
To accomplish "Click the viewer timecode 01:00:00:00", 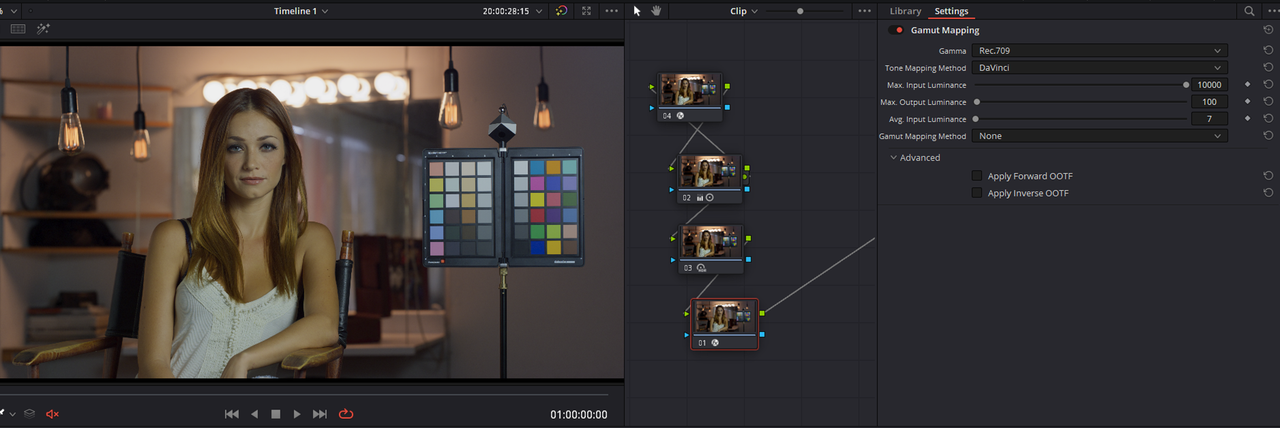I will point(578,414).
